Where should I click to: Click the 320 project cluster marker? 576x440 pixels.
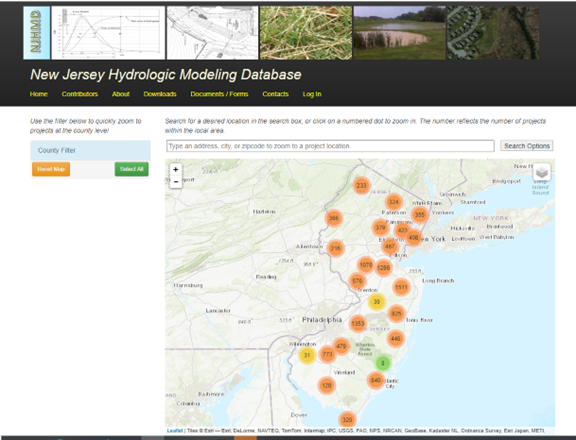pyautogui.click(x=347, y=419)
